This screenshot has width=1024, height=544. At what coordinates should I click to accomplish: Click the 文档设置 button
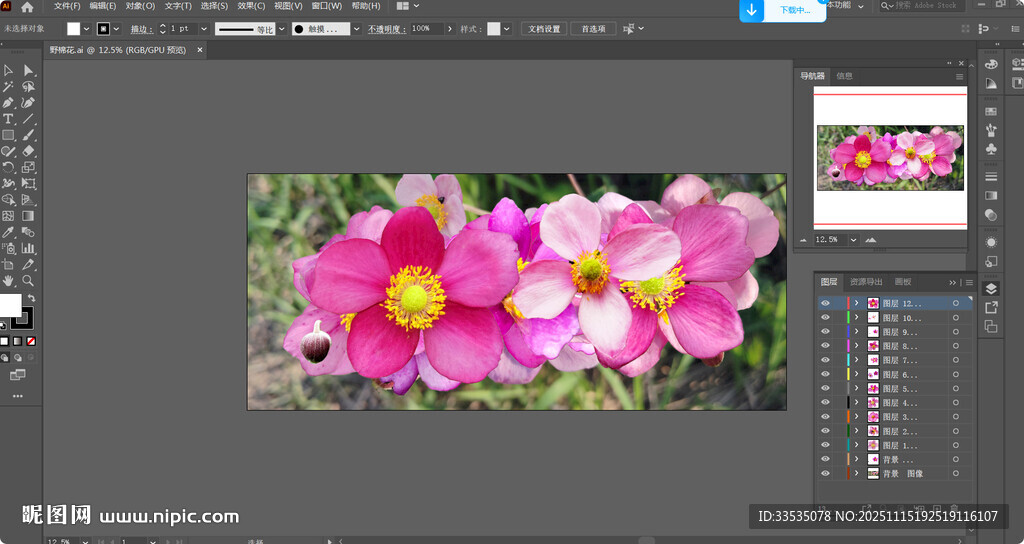pyautogui.click(x=544, y=29)
